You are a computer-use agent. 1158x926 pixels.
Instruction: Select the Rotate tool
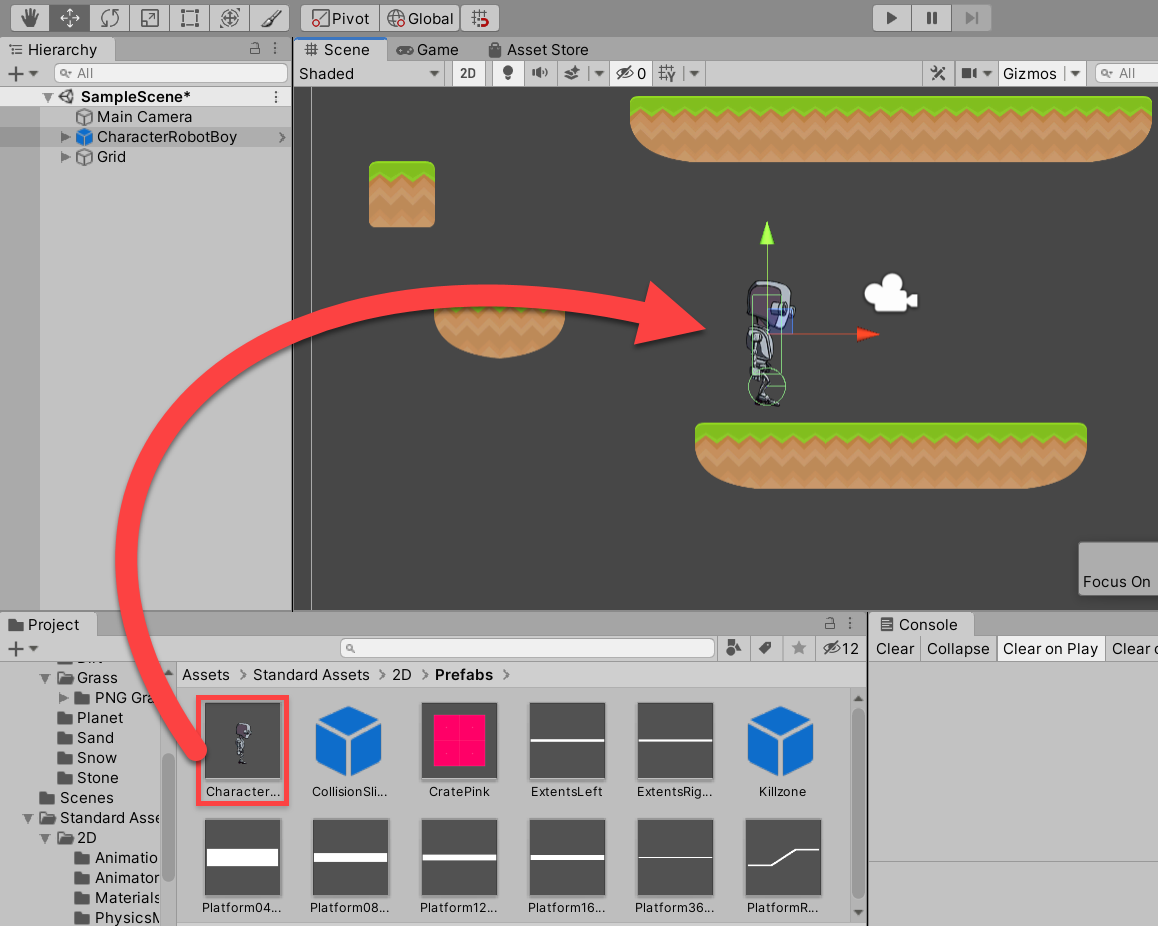point(109,18)
